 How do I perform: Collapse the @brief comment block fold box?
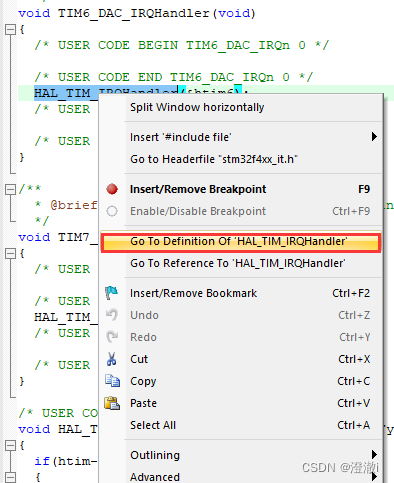(10, 190)
